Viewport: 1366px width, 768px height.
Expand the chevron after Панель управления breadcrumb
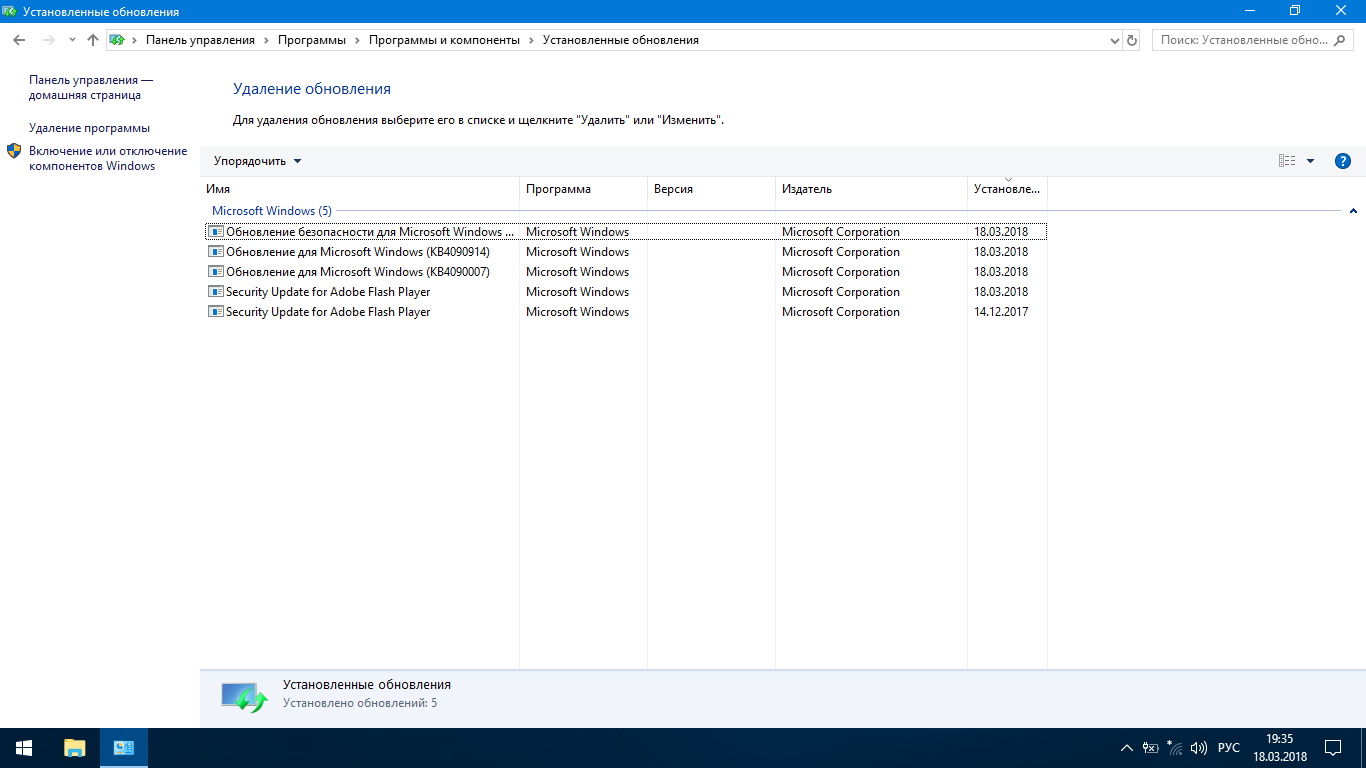pos(266,40)
